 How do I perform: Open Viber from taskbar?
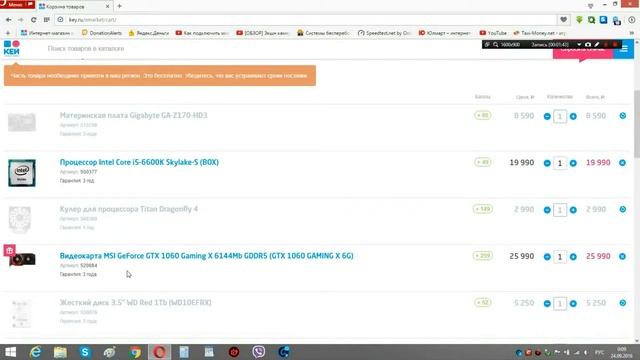[x=259, y=352]
